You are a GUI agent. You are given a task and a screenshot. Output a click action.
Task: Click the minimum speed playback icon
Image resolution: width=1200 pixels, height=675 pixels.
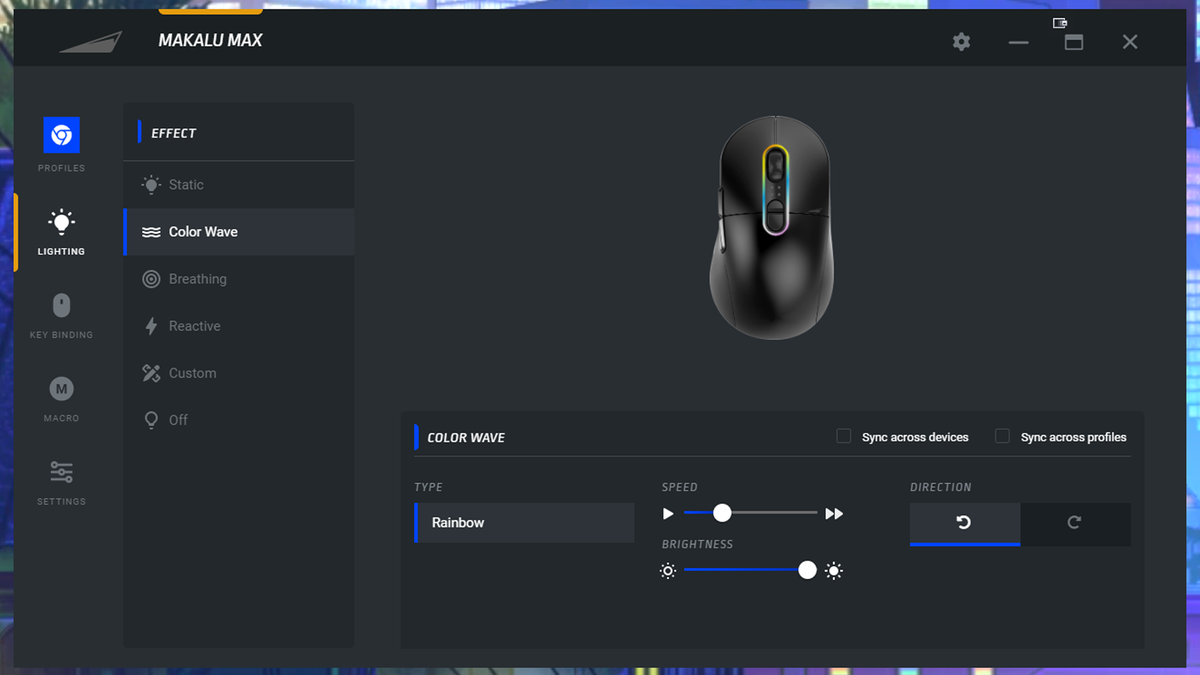click(668, 513)
